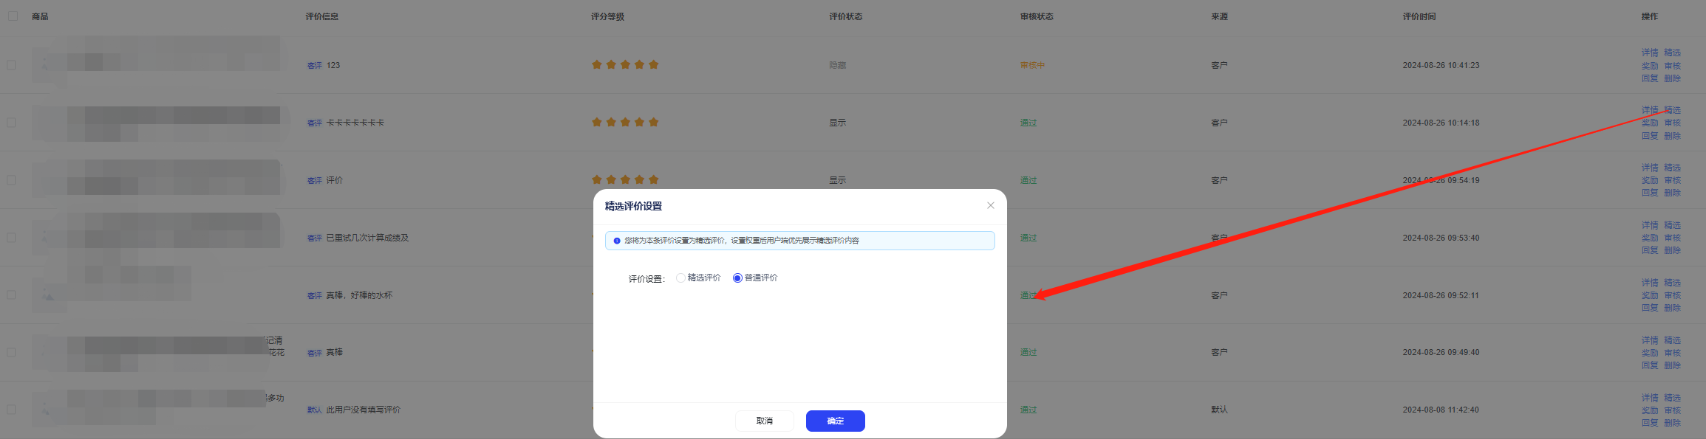This screenshot has width=1706, height=439.
Task: Tick the checkbox for the '123' review row
Action: tap(12, 65)
